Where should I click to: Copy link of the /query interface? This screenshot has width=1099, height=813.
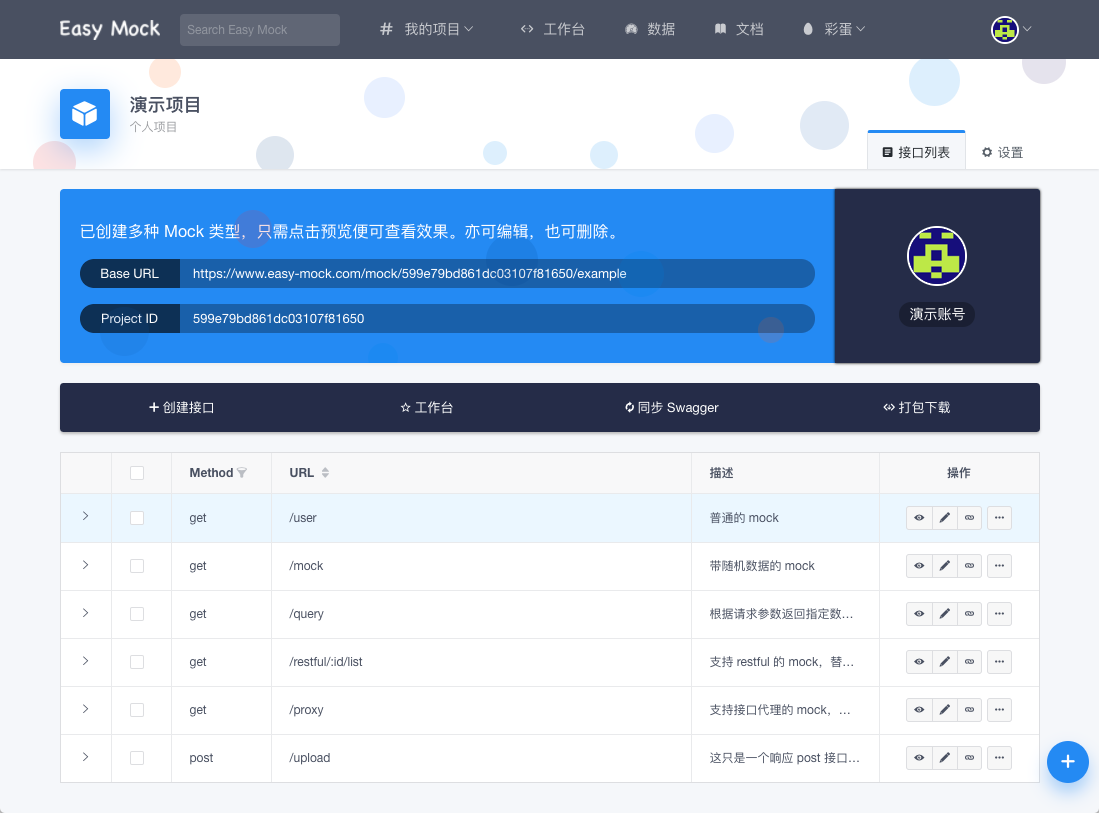coord(969,614)
